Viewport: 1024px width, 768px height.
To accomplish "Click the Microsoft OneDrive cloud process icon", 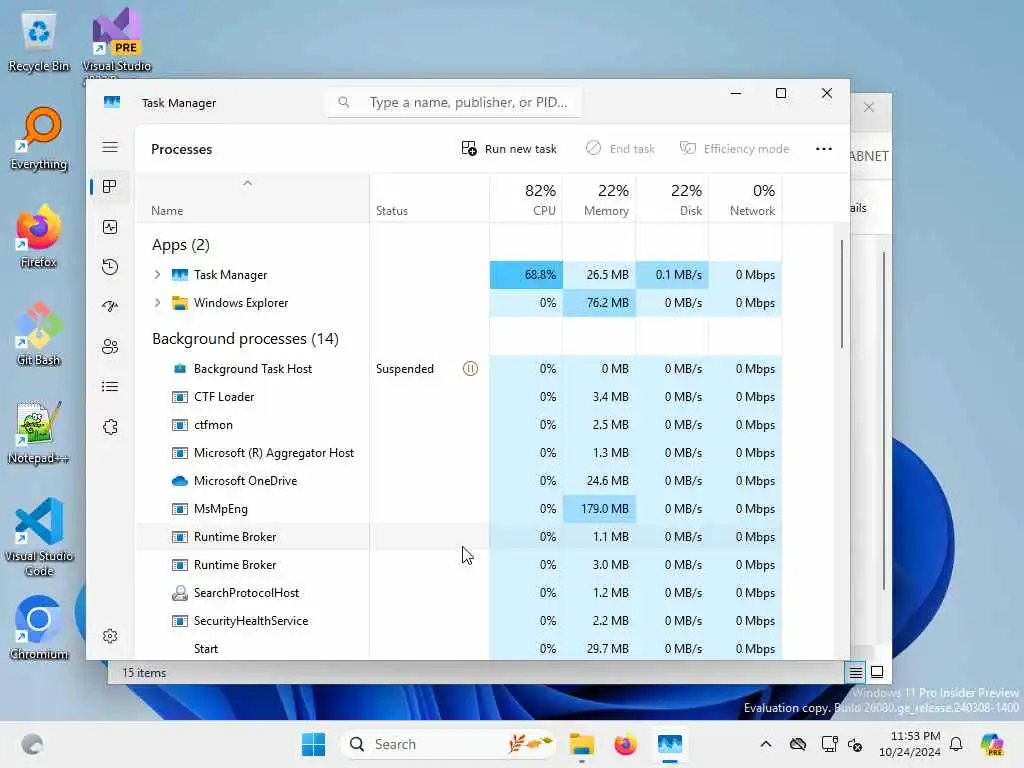I will (x=180, y=481).
